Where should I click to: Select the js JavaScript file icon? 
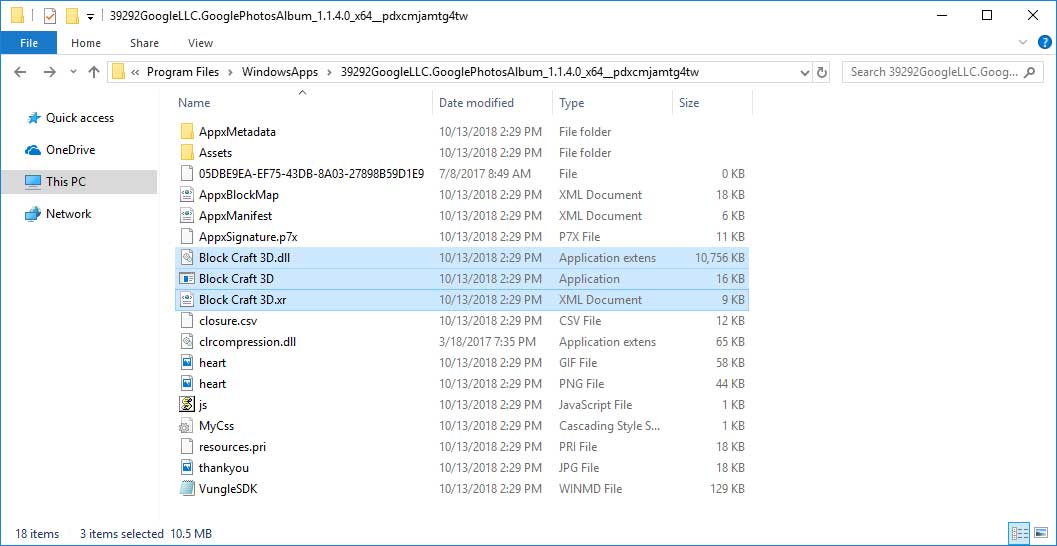click(187, 404)
